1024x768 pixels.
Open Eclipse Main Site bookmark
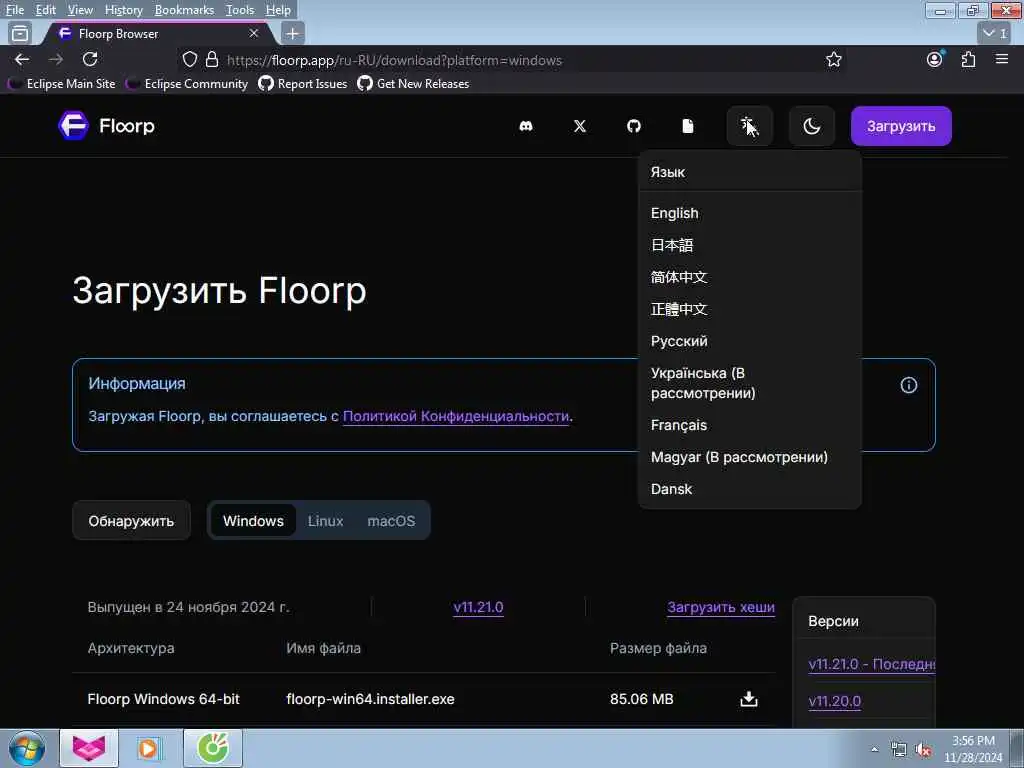point(62,84)
